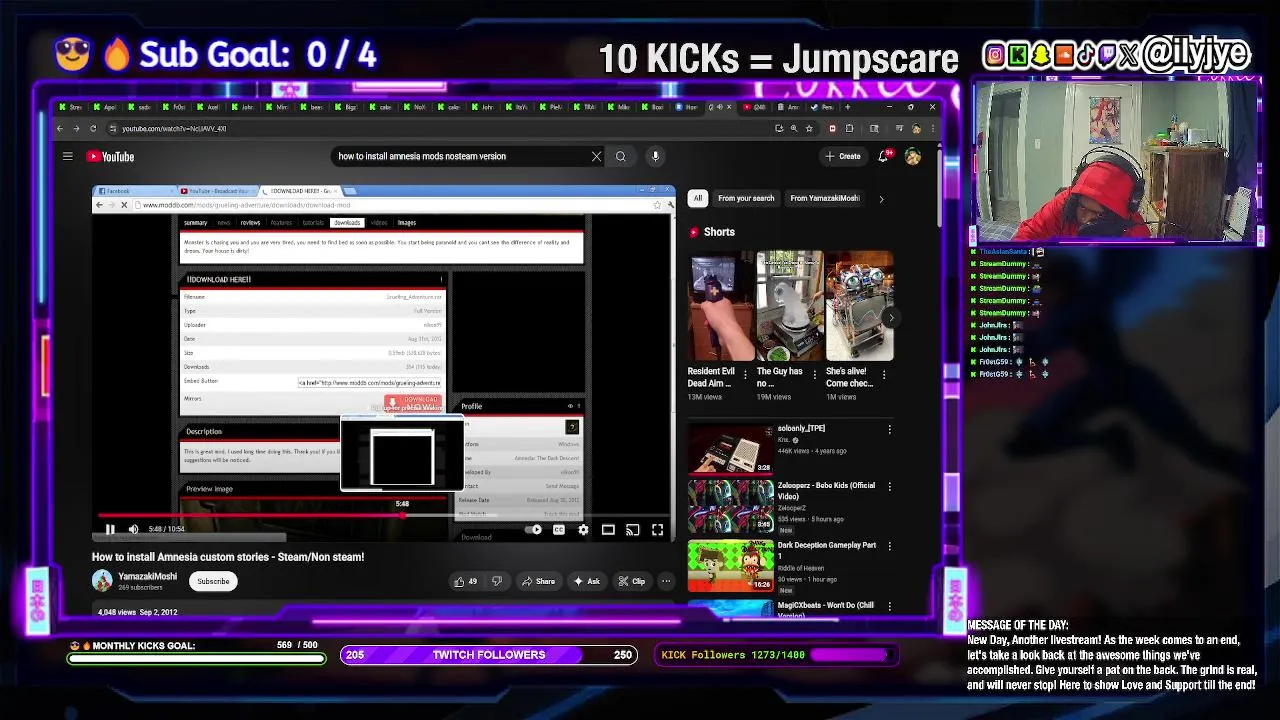Viewport: 1280px width, 720px height.
Task: Open Chrome zoom magnifier in address bar
Action: [x=793, y=128]
